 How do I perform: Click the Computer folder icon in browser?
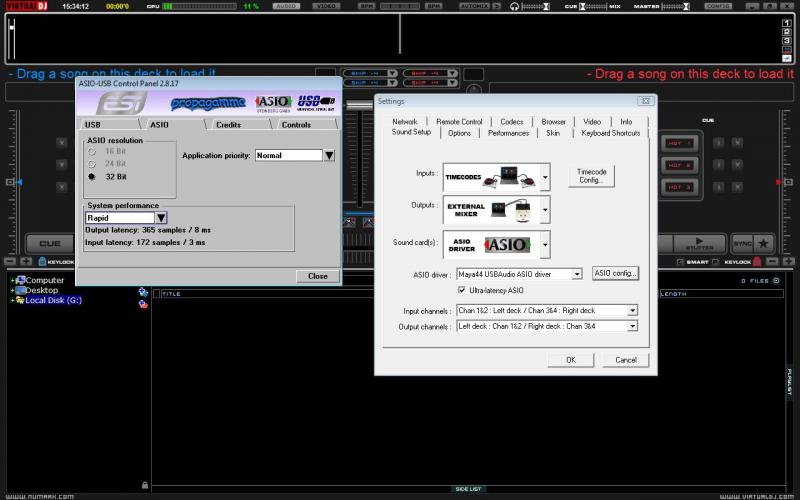[21, 281]
